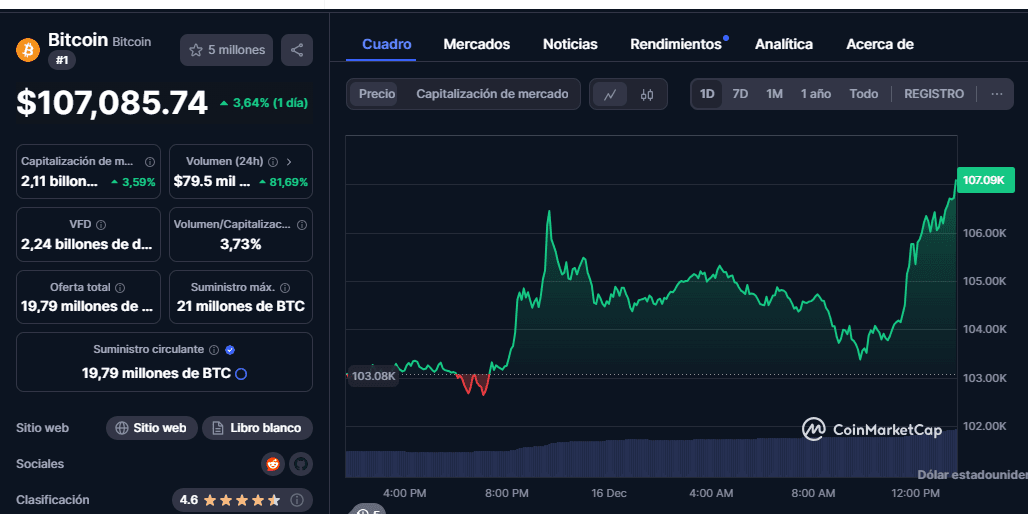Click the 103.08K opening price label
This screenshot has height=514, width=1028.
373,376
